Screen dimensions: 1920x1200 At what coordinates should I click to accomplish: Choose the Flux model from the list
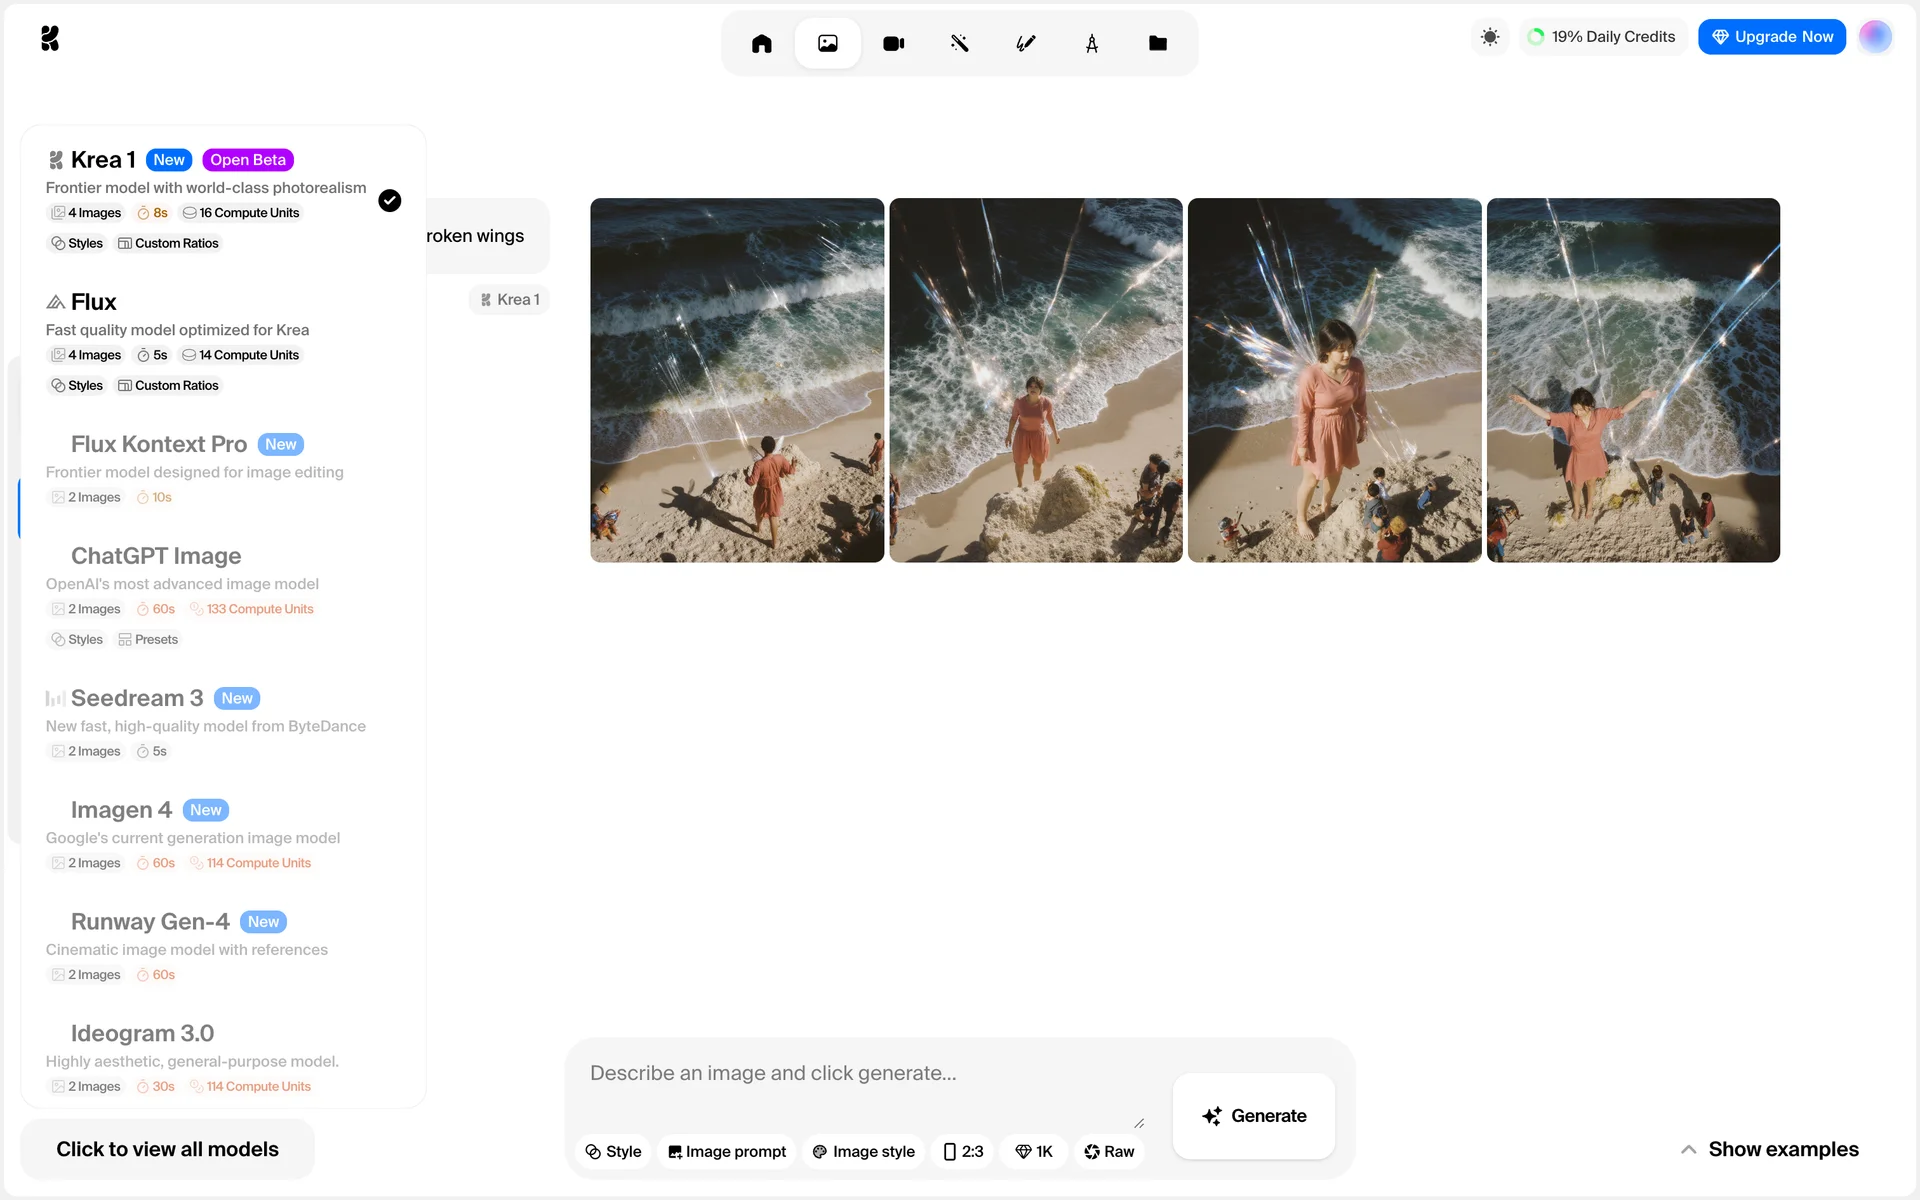click(94, 302)
